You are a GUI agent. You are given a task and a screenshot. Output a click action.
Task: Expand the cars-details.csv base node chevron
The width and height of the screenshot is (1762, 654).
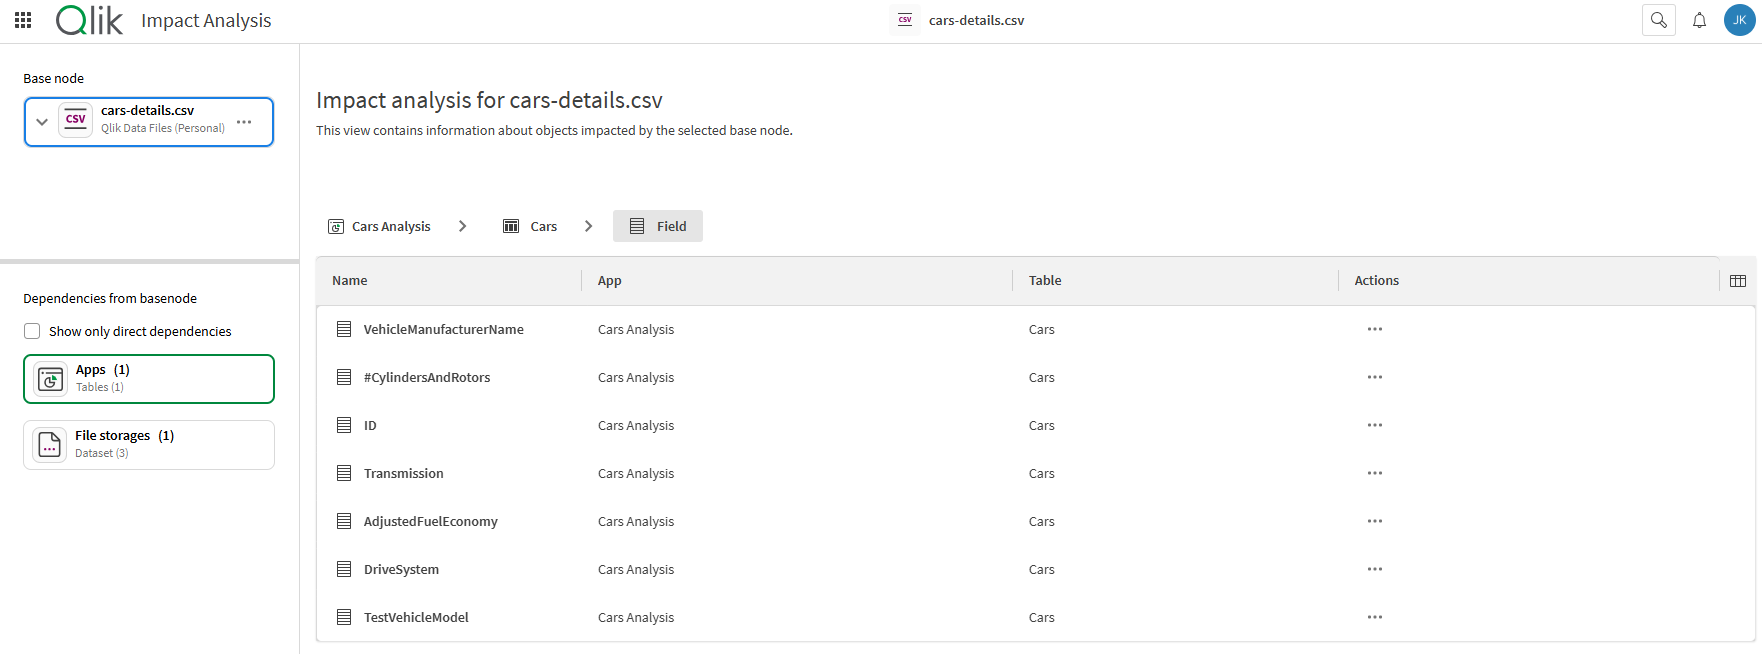click(42, 122)
